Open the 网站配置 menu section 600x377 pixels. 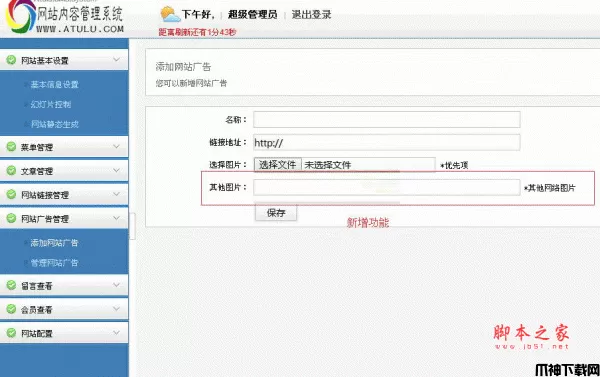pos(64,333)
